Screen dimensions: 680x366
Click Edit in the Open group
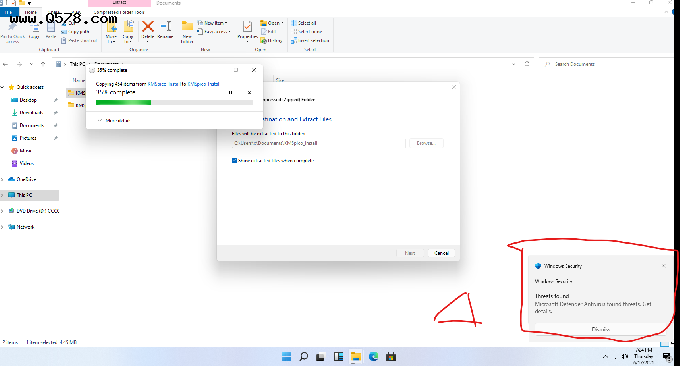pyautogui.click(x=269, y=32)
